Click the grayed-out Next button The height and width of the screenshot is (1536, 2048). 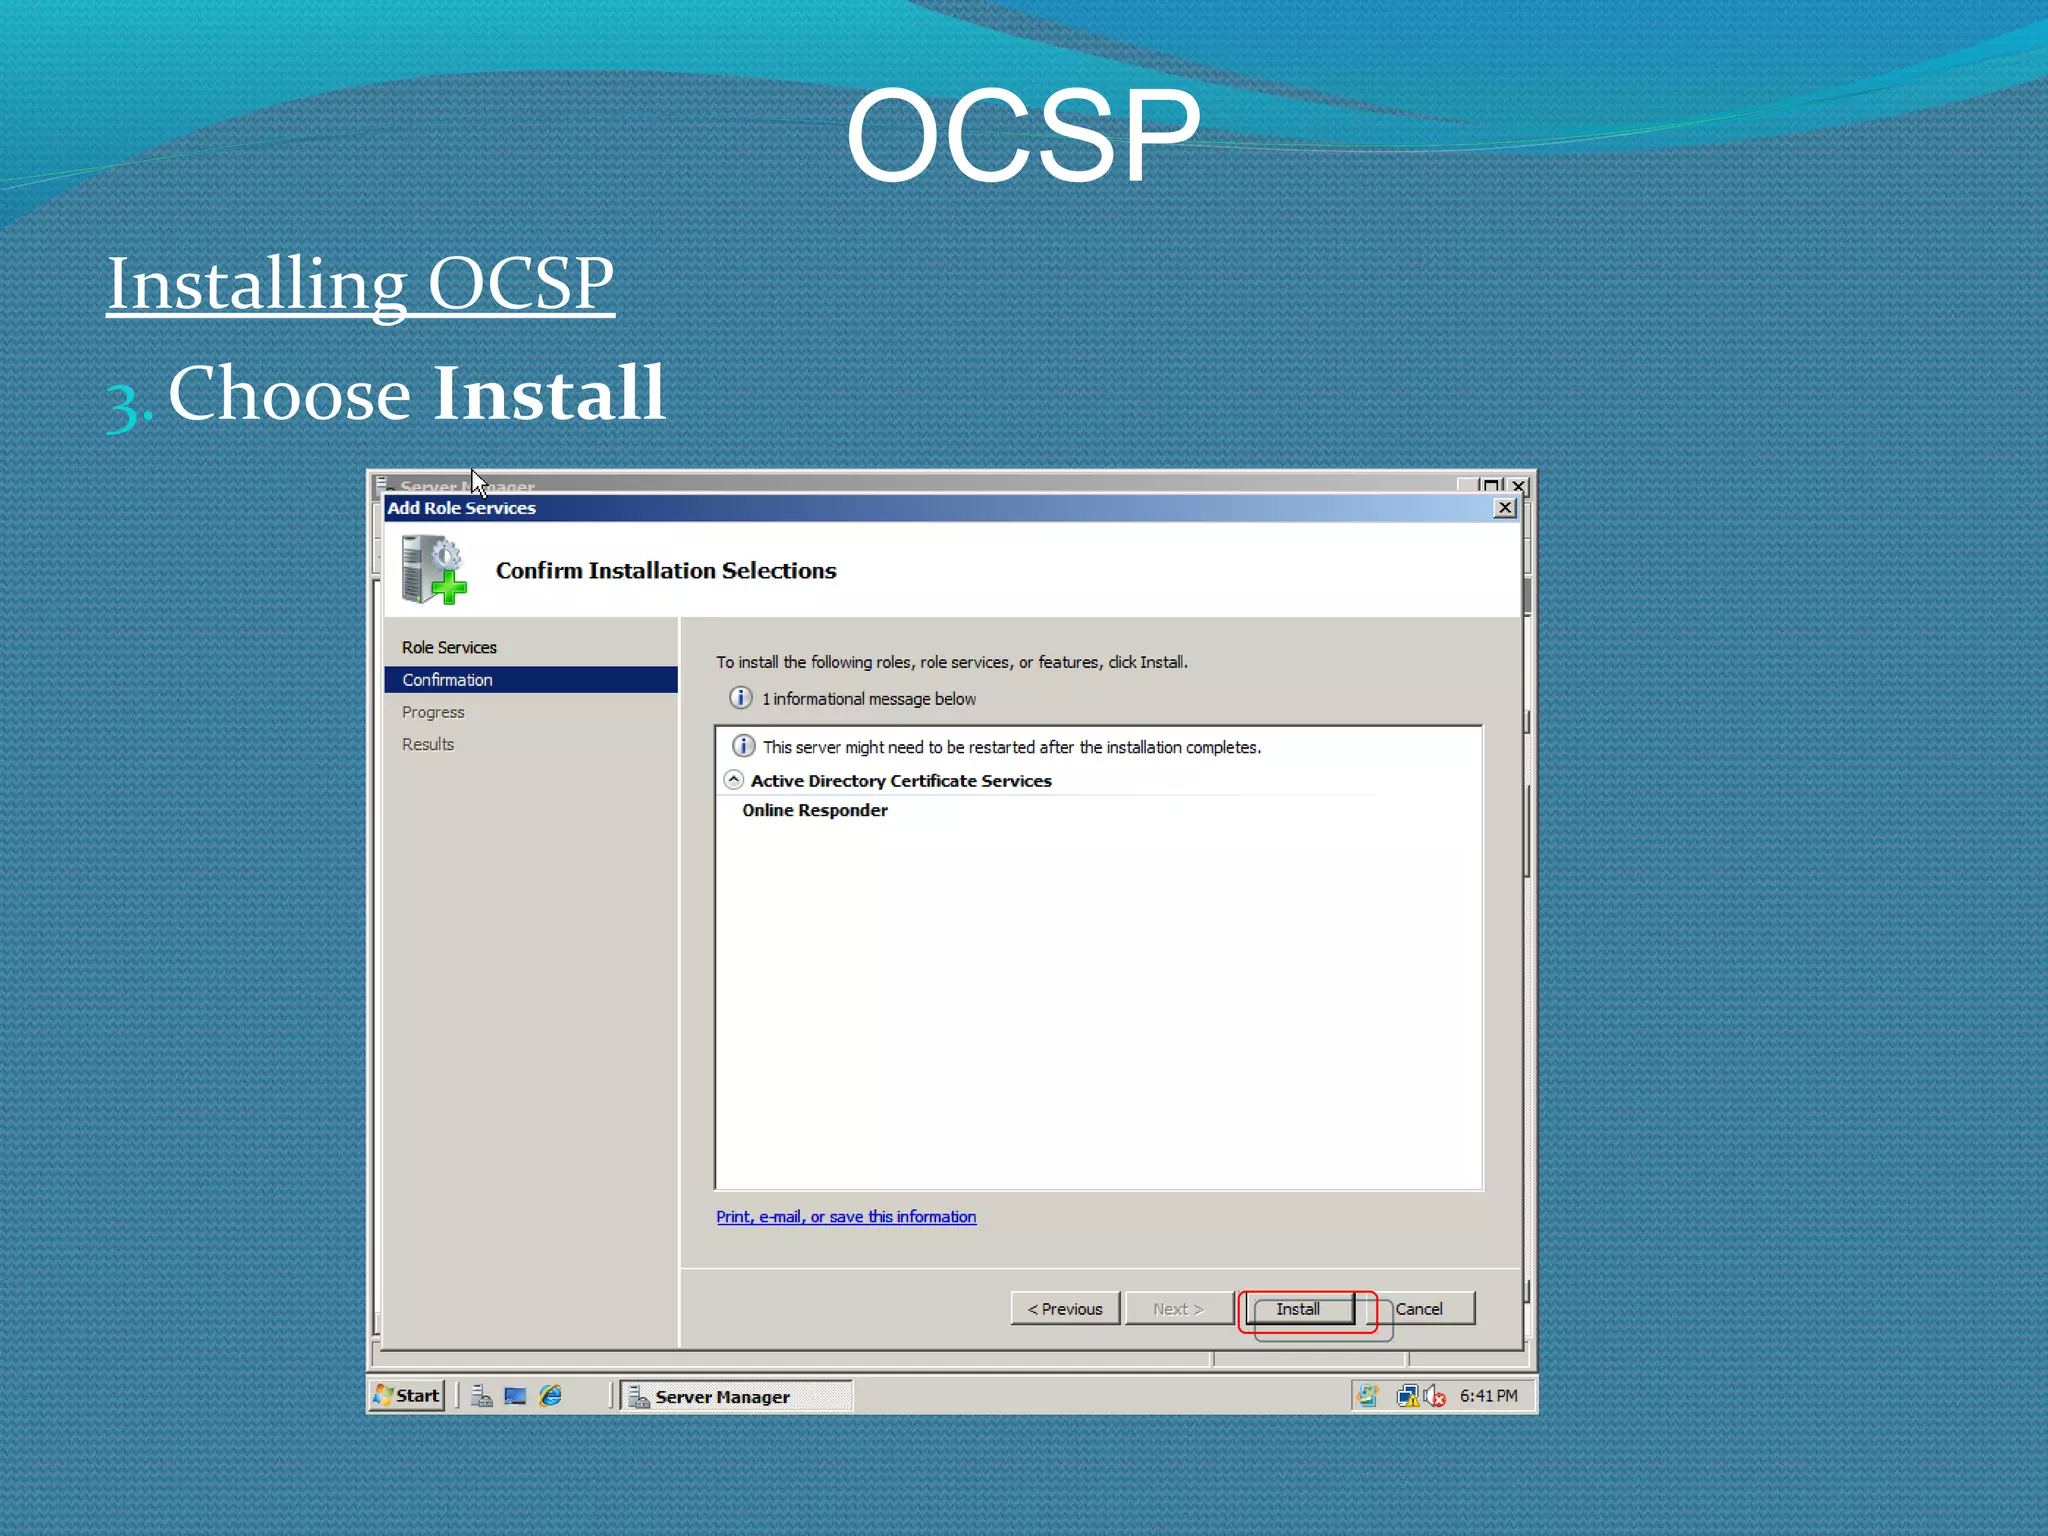coord(1179,1309)
